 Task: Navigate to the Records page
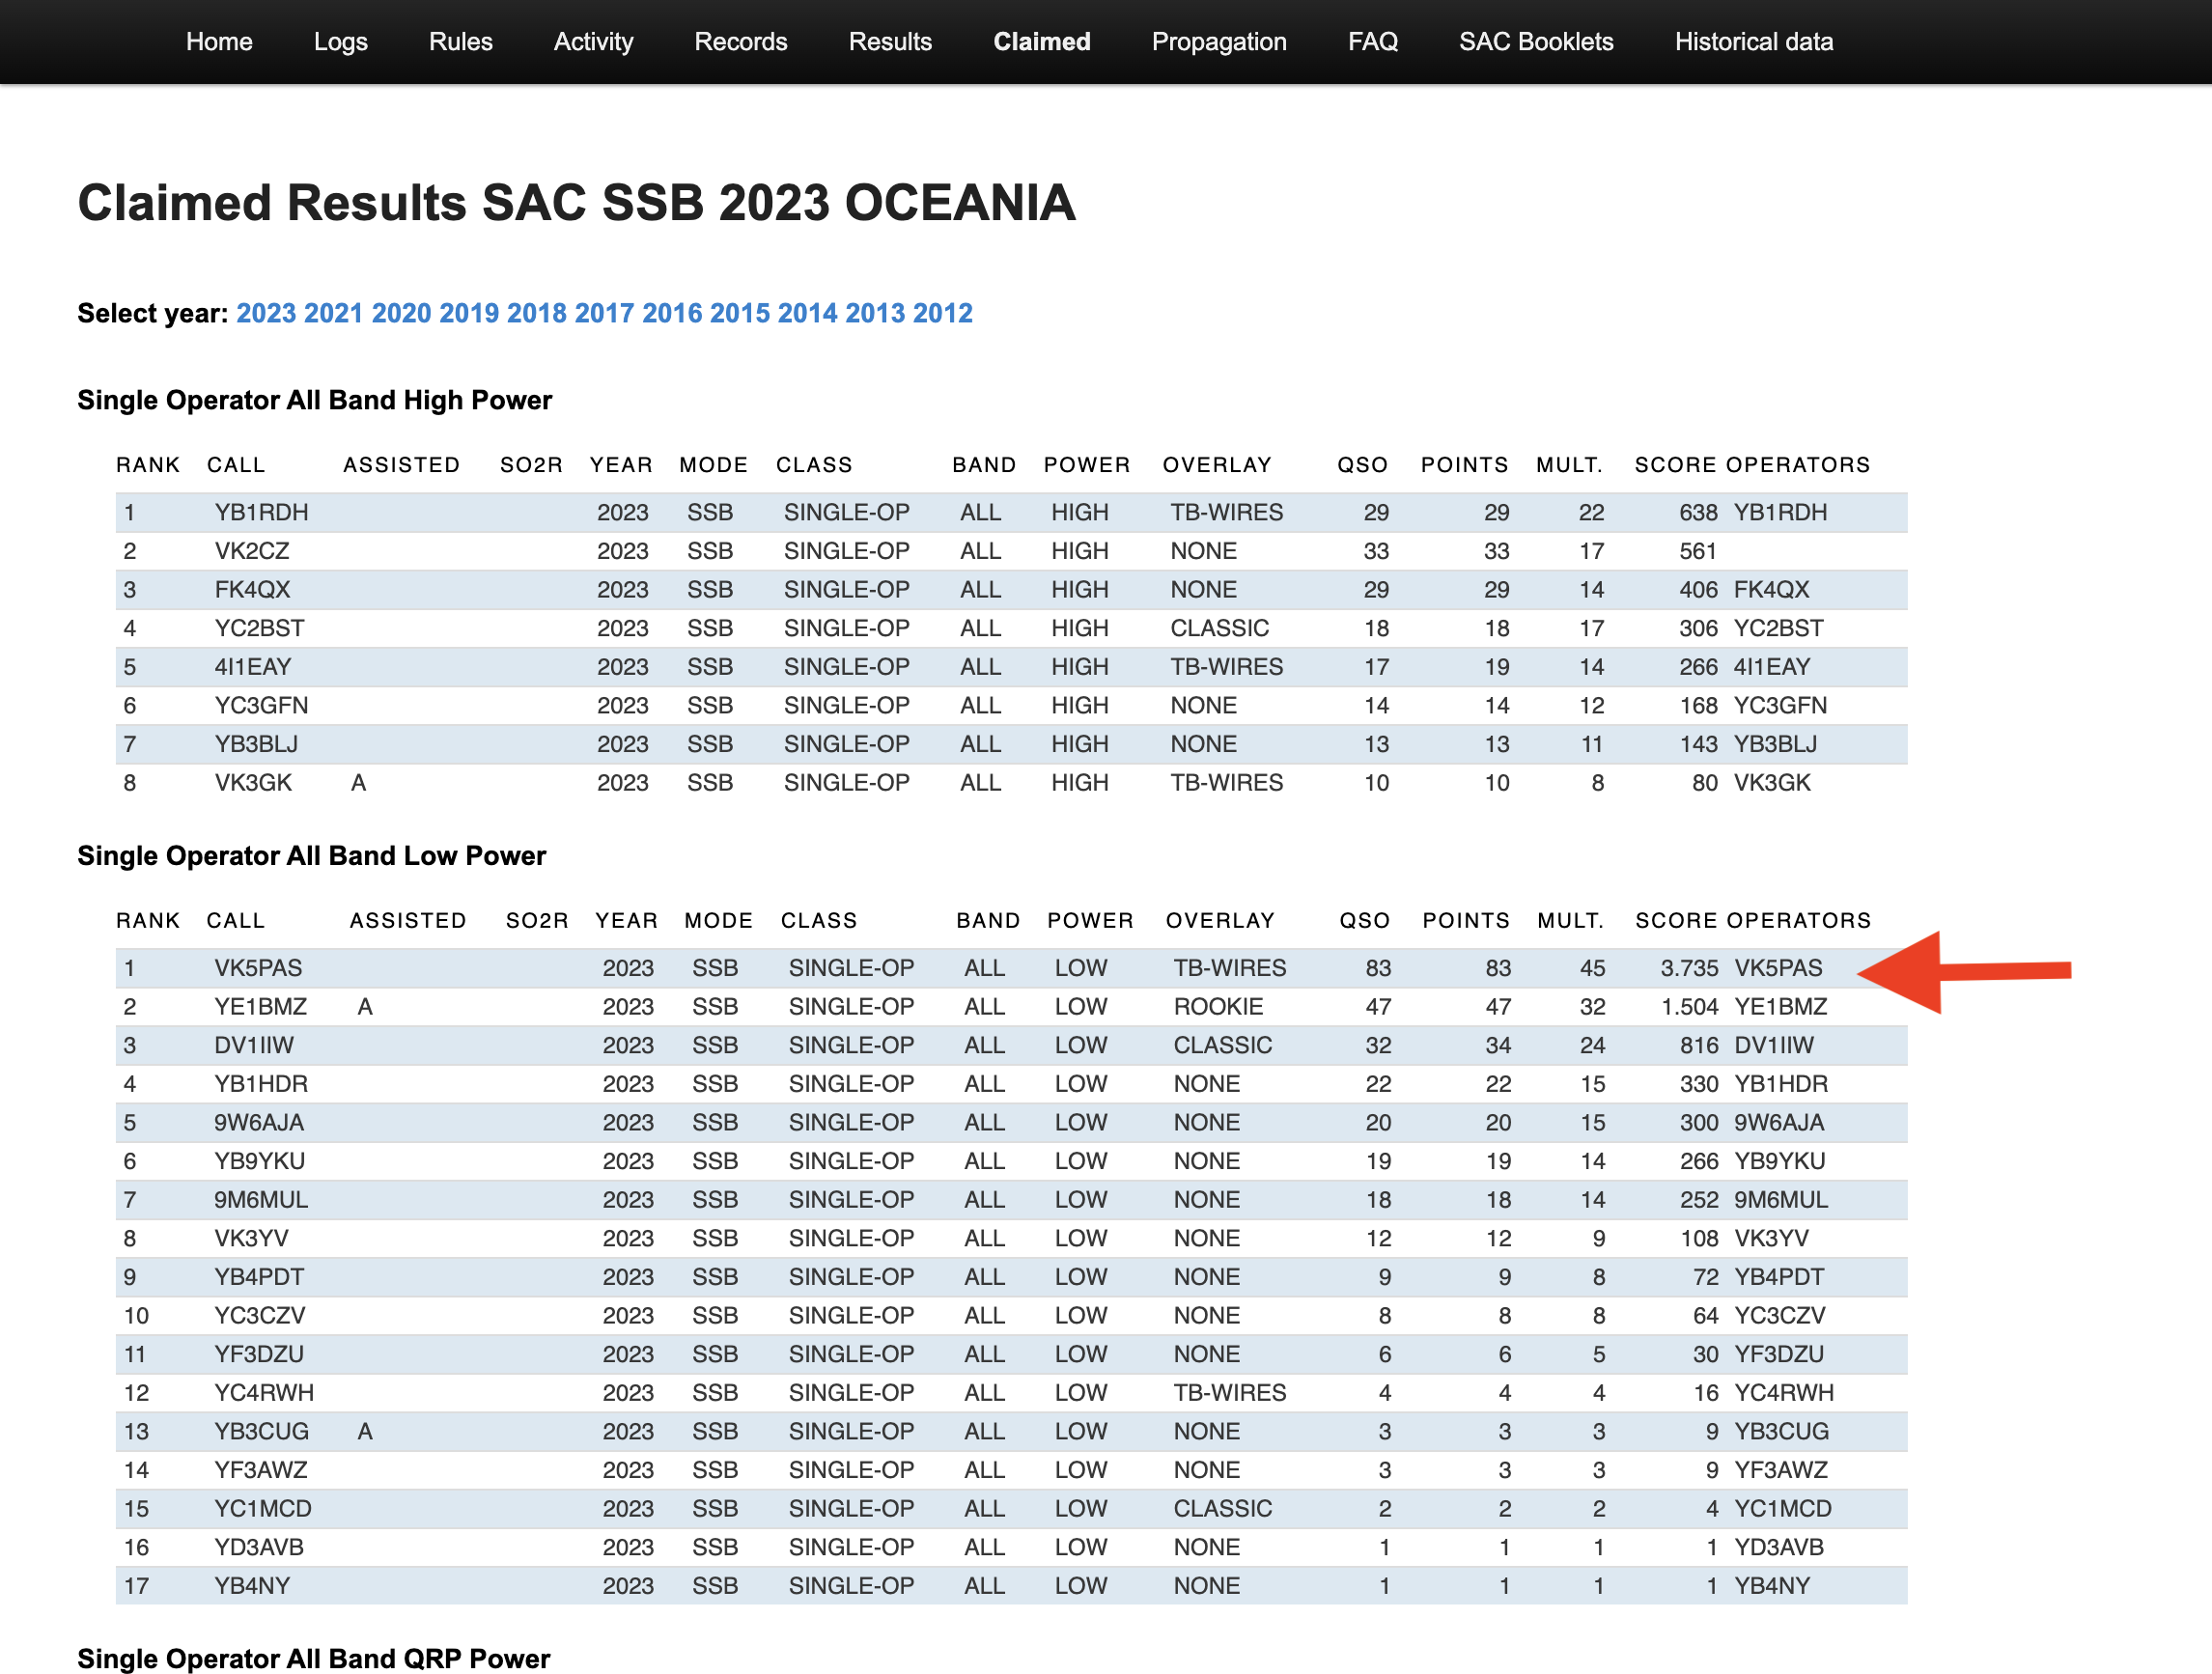click(740, 42)
